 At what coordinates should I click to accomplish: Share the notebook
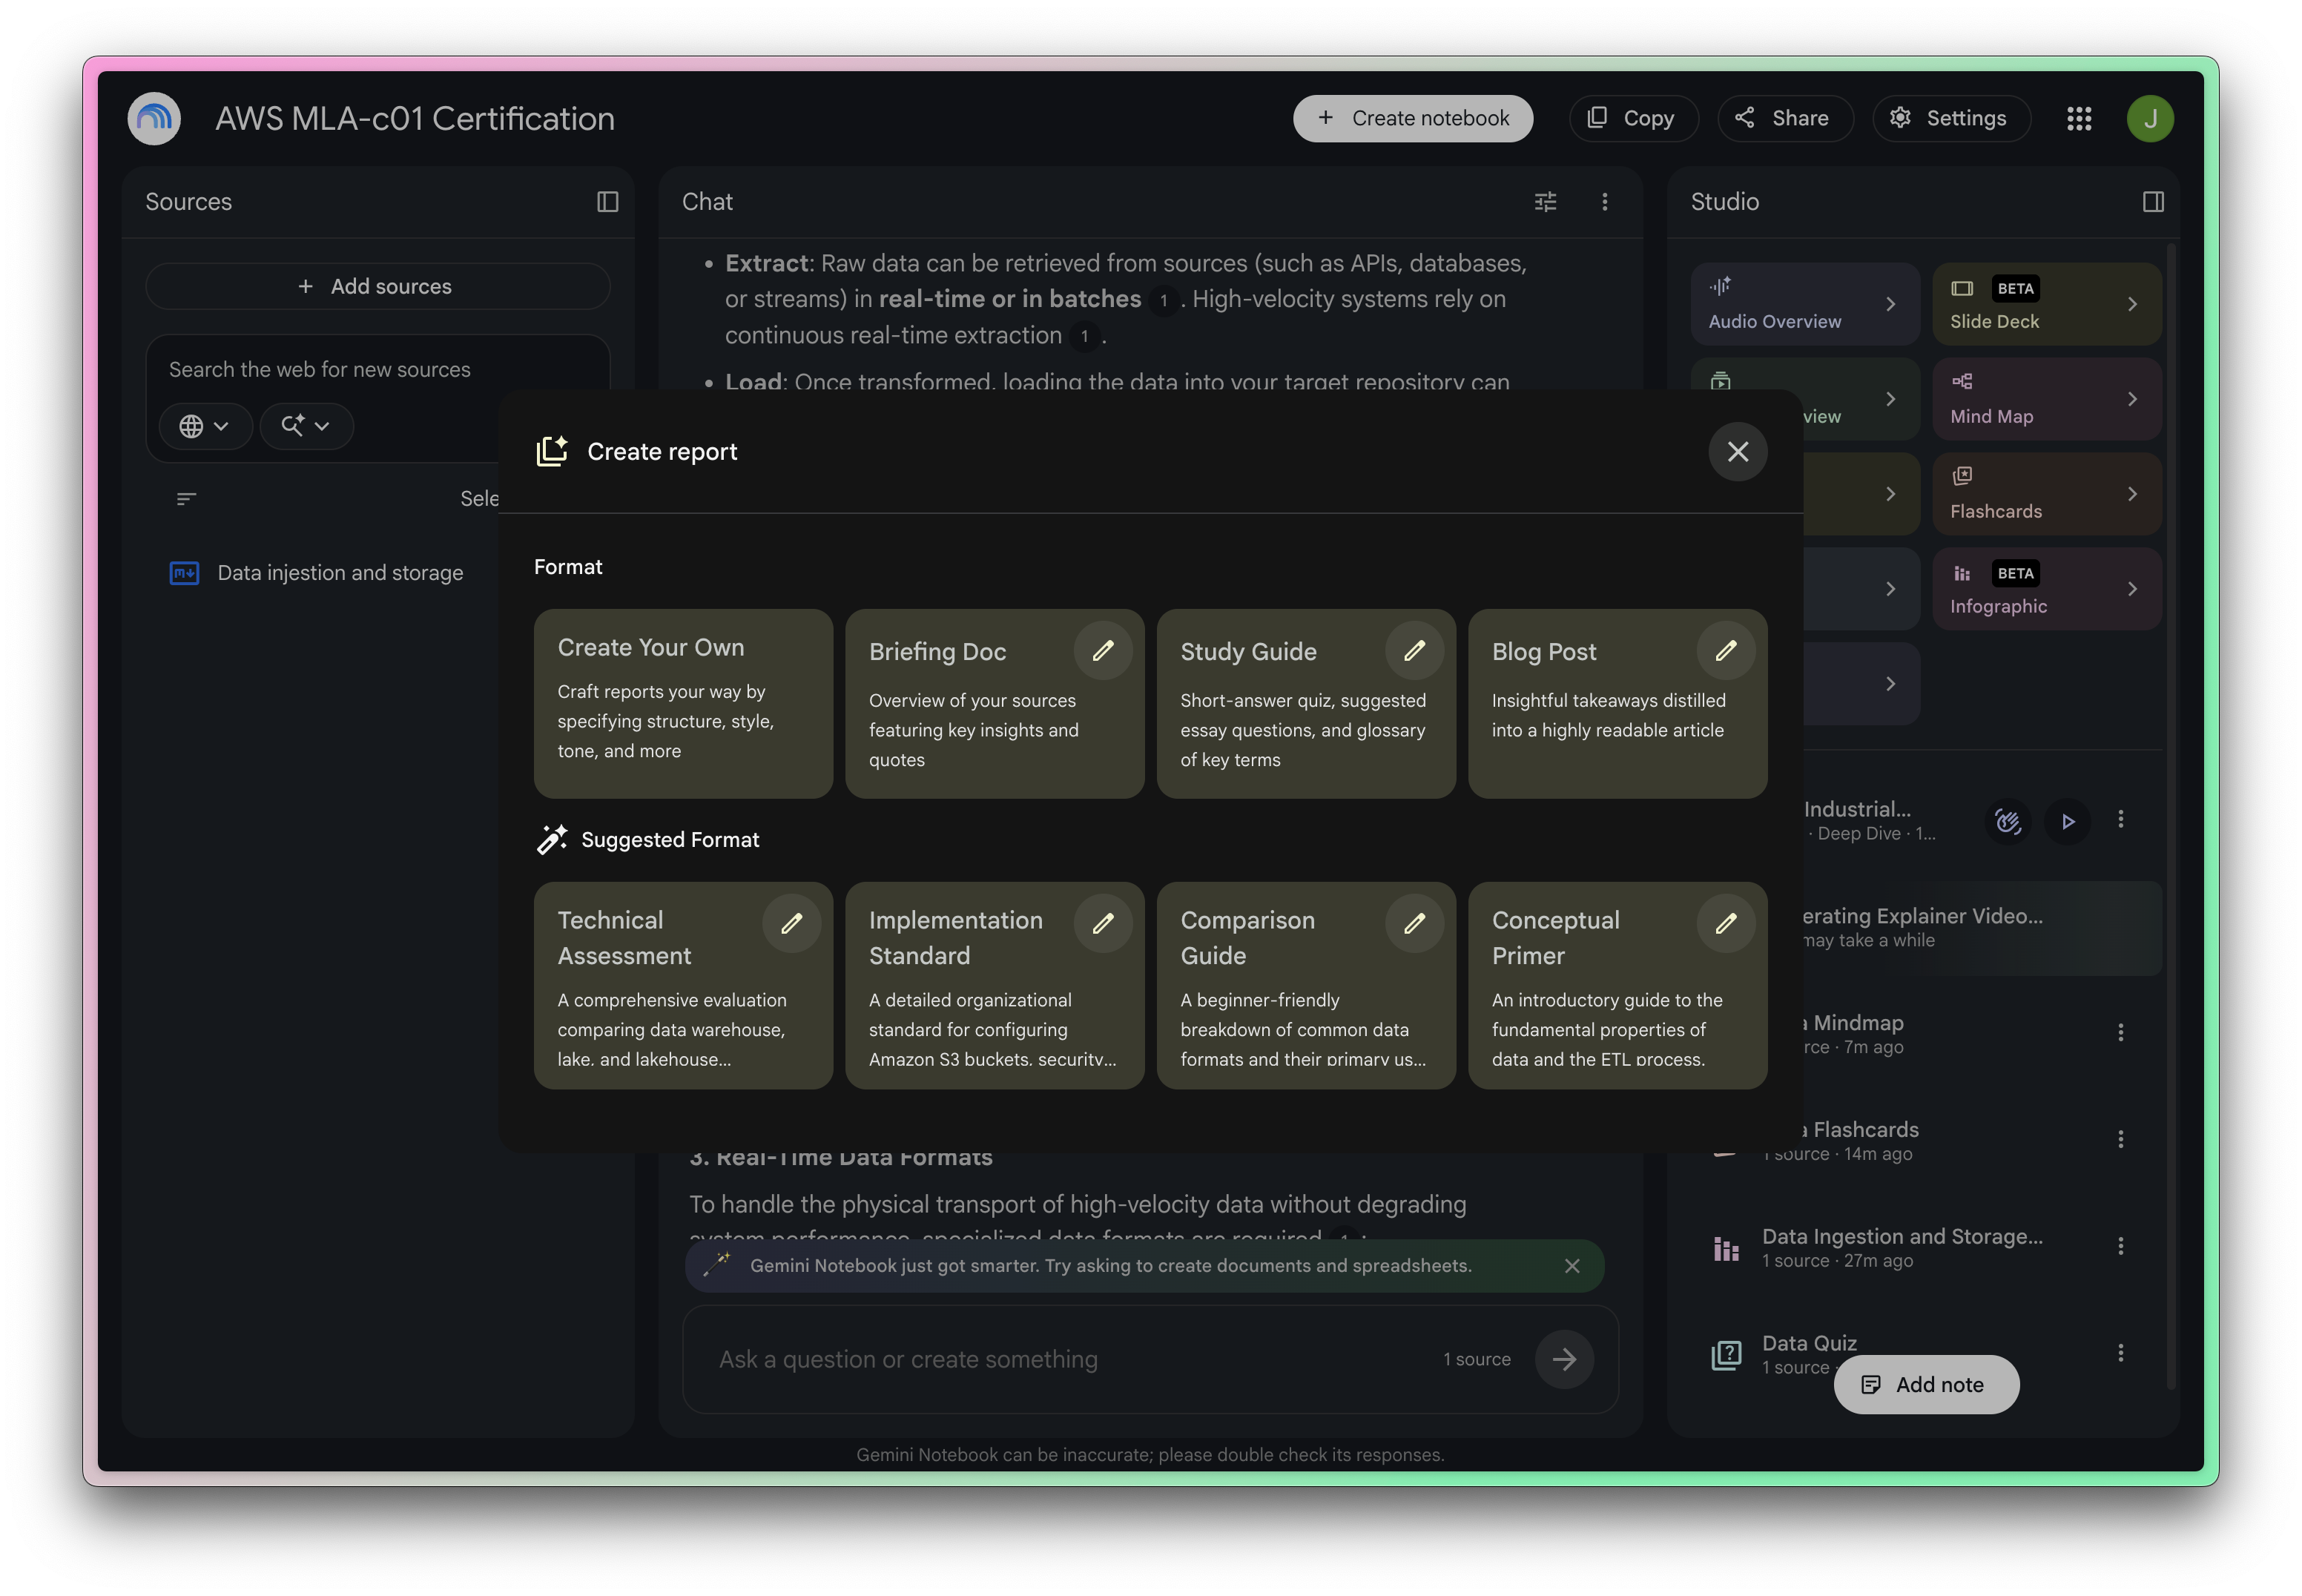(x=1785, y=119)
